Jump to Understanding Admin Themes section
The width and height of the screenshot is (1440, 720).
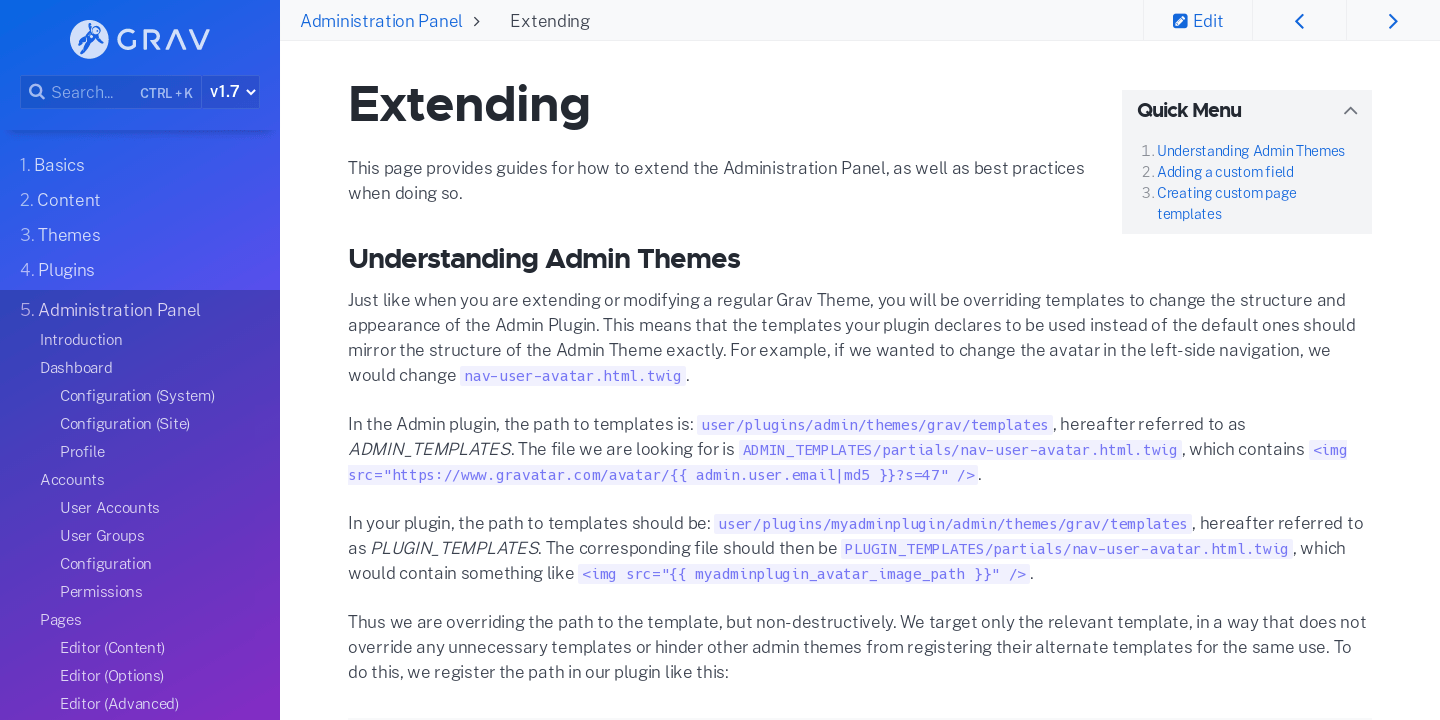coord(1250,151)
